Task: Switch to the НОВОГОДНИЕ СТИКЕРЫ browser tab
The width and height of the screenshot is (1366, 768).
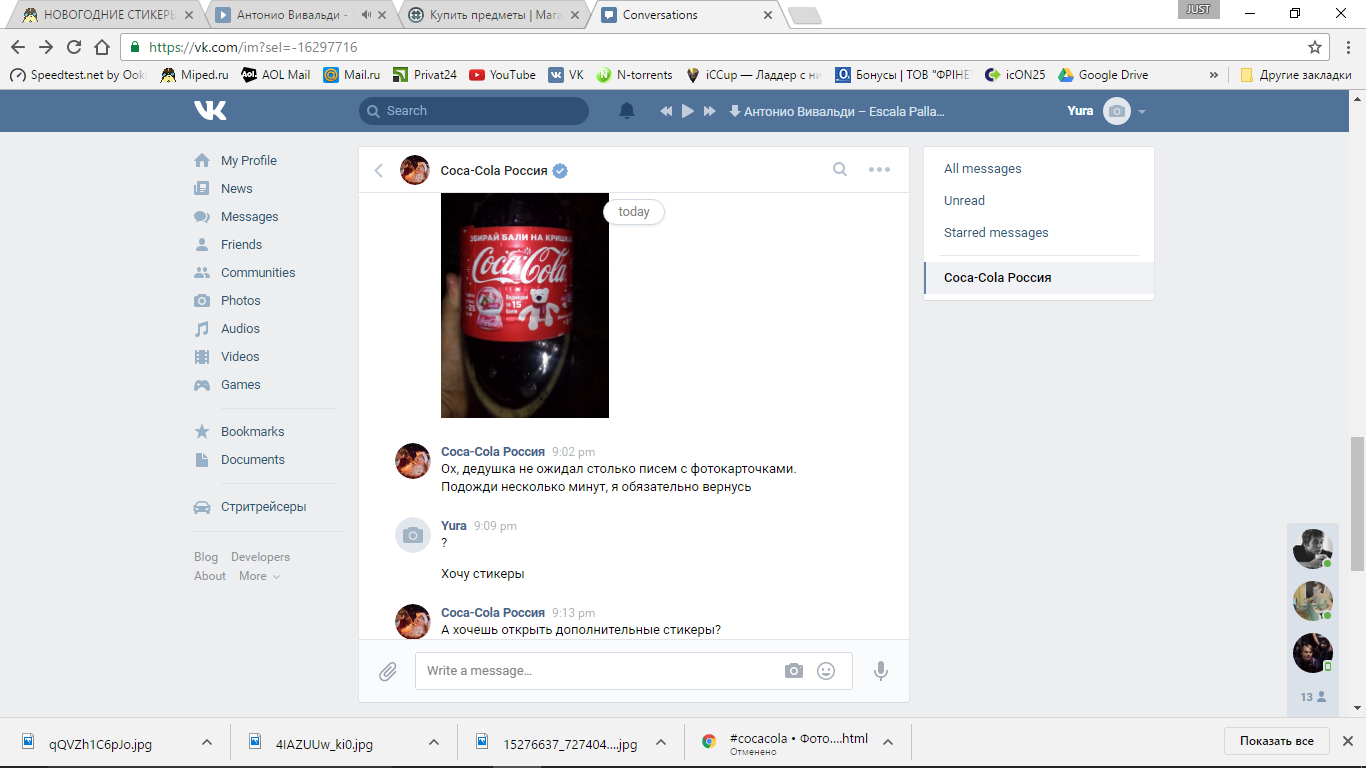Action: click(105, 15)
